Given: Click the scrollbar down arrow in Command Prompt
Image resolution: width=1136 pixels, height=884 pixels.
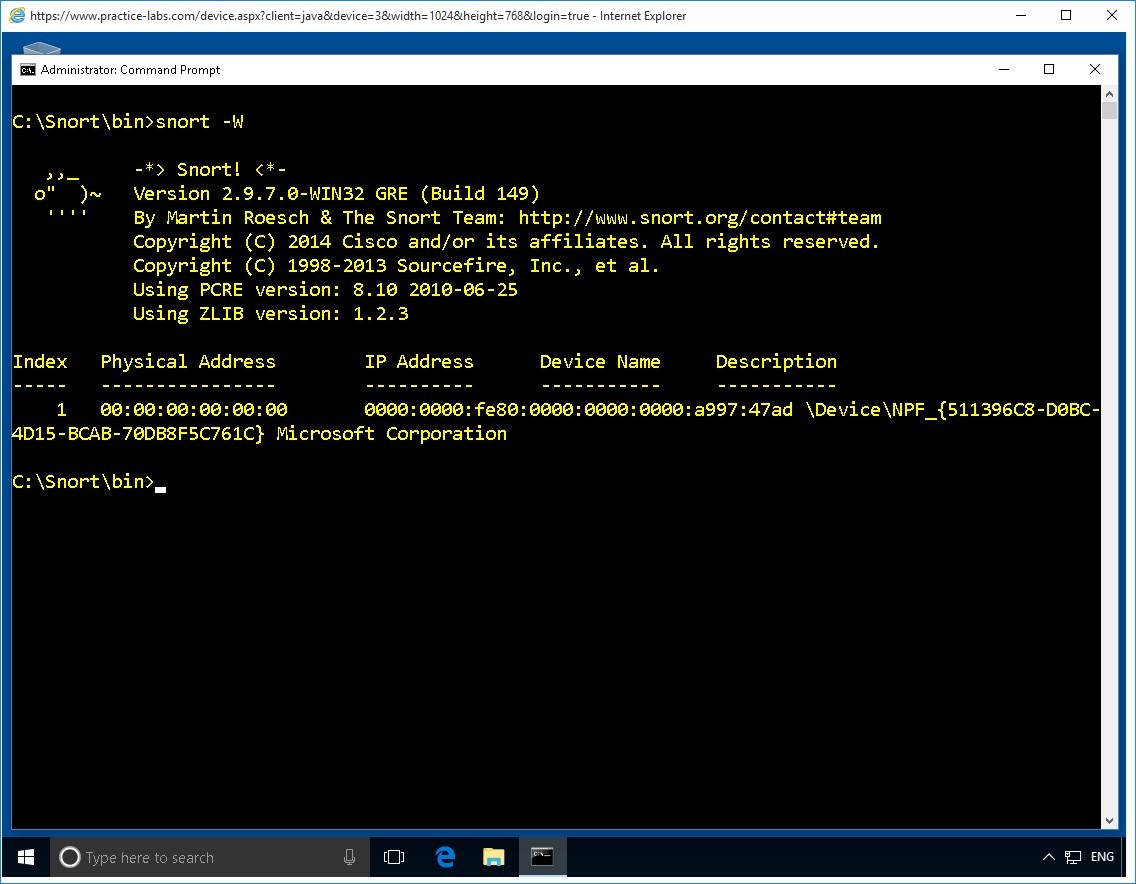Looking at the screenshot, I should pos(1108,821).
